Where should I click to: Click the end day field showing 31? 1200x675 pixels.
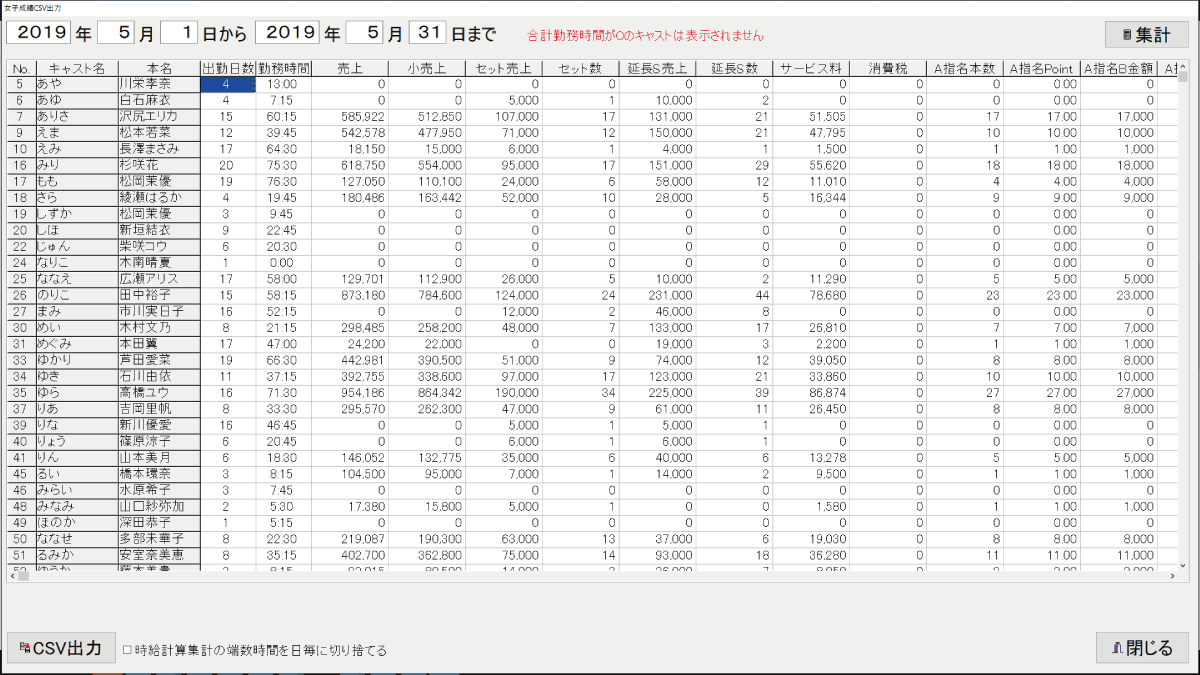[x=428, y=33]
